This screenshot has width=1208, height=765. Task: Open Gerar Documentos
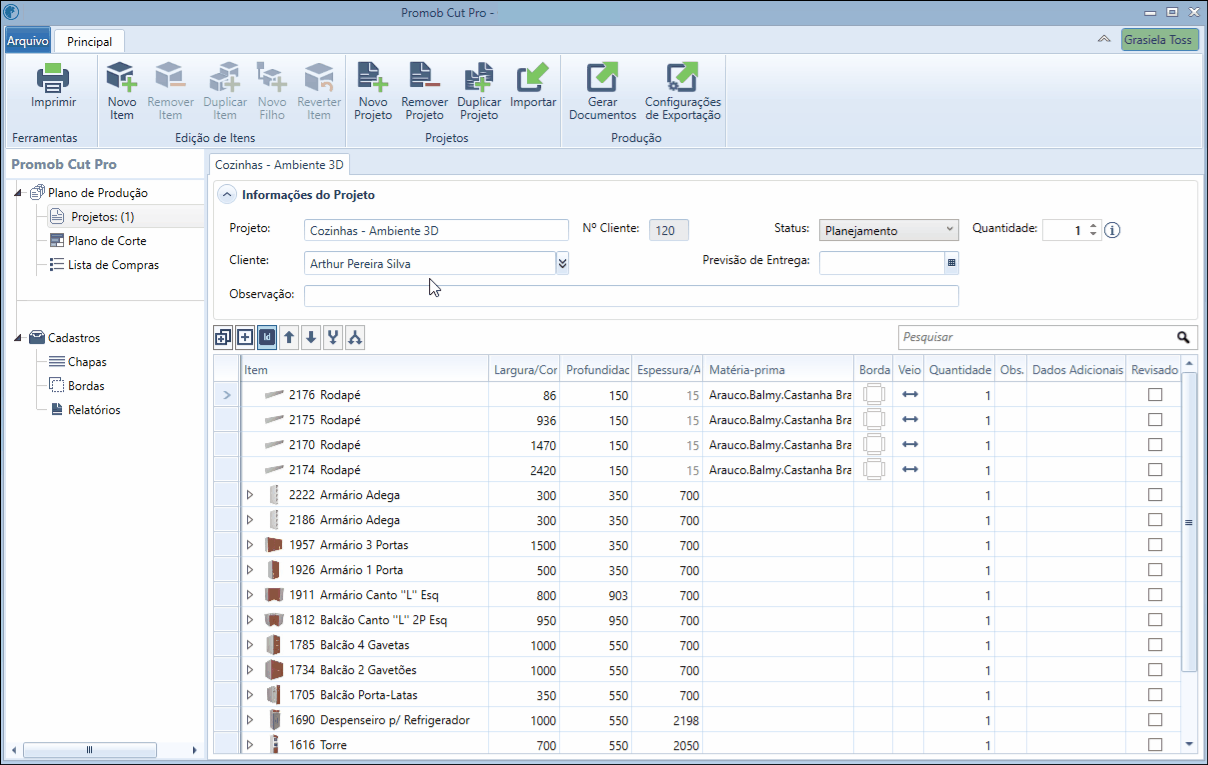(x=602, y=77)
